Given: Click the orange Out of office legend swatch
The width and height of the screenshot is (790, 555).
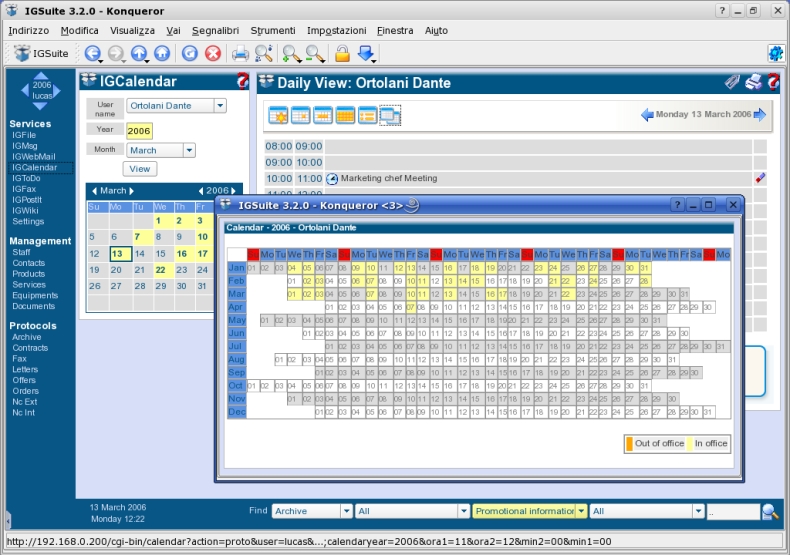Looking at the screenshot, I should point(629,444).
